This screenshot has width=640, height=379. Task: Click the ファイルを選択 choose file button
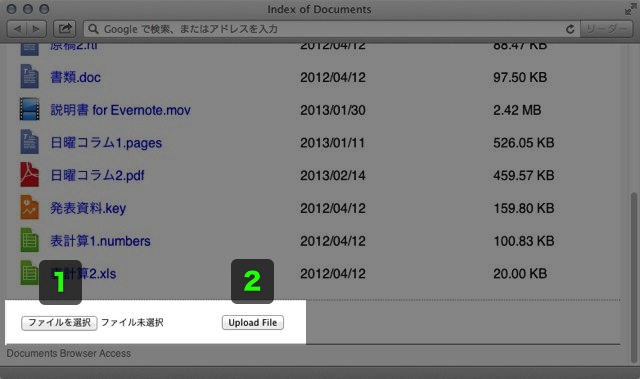tap(59, 323)
